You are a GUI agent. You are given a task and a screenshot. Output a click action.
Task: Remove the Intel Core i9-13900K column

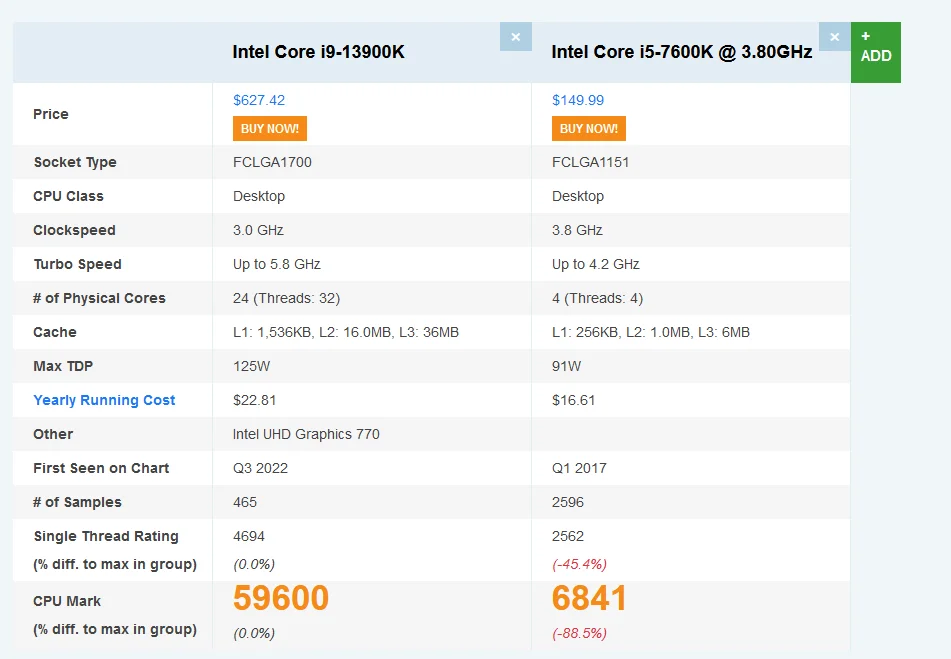pyautogui.click(x=516, y=37)
